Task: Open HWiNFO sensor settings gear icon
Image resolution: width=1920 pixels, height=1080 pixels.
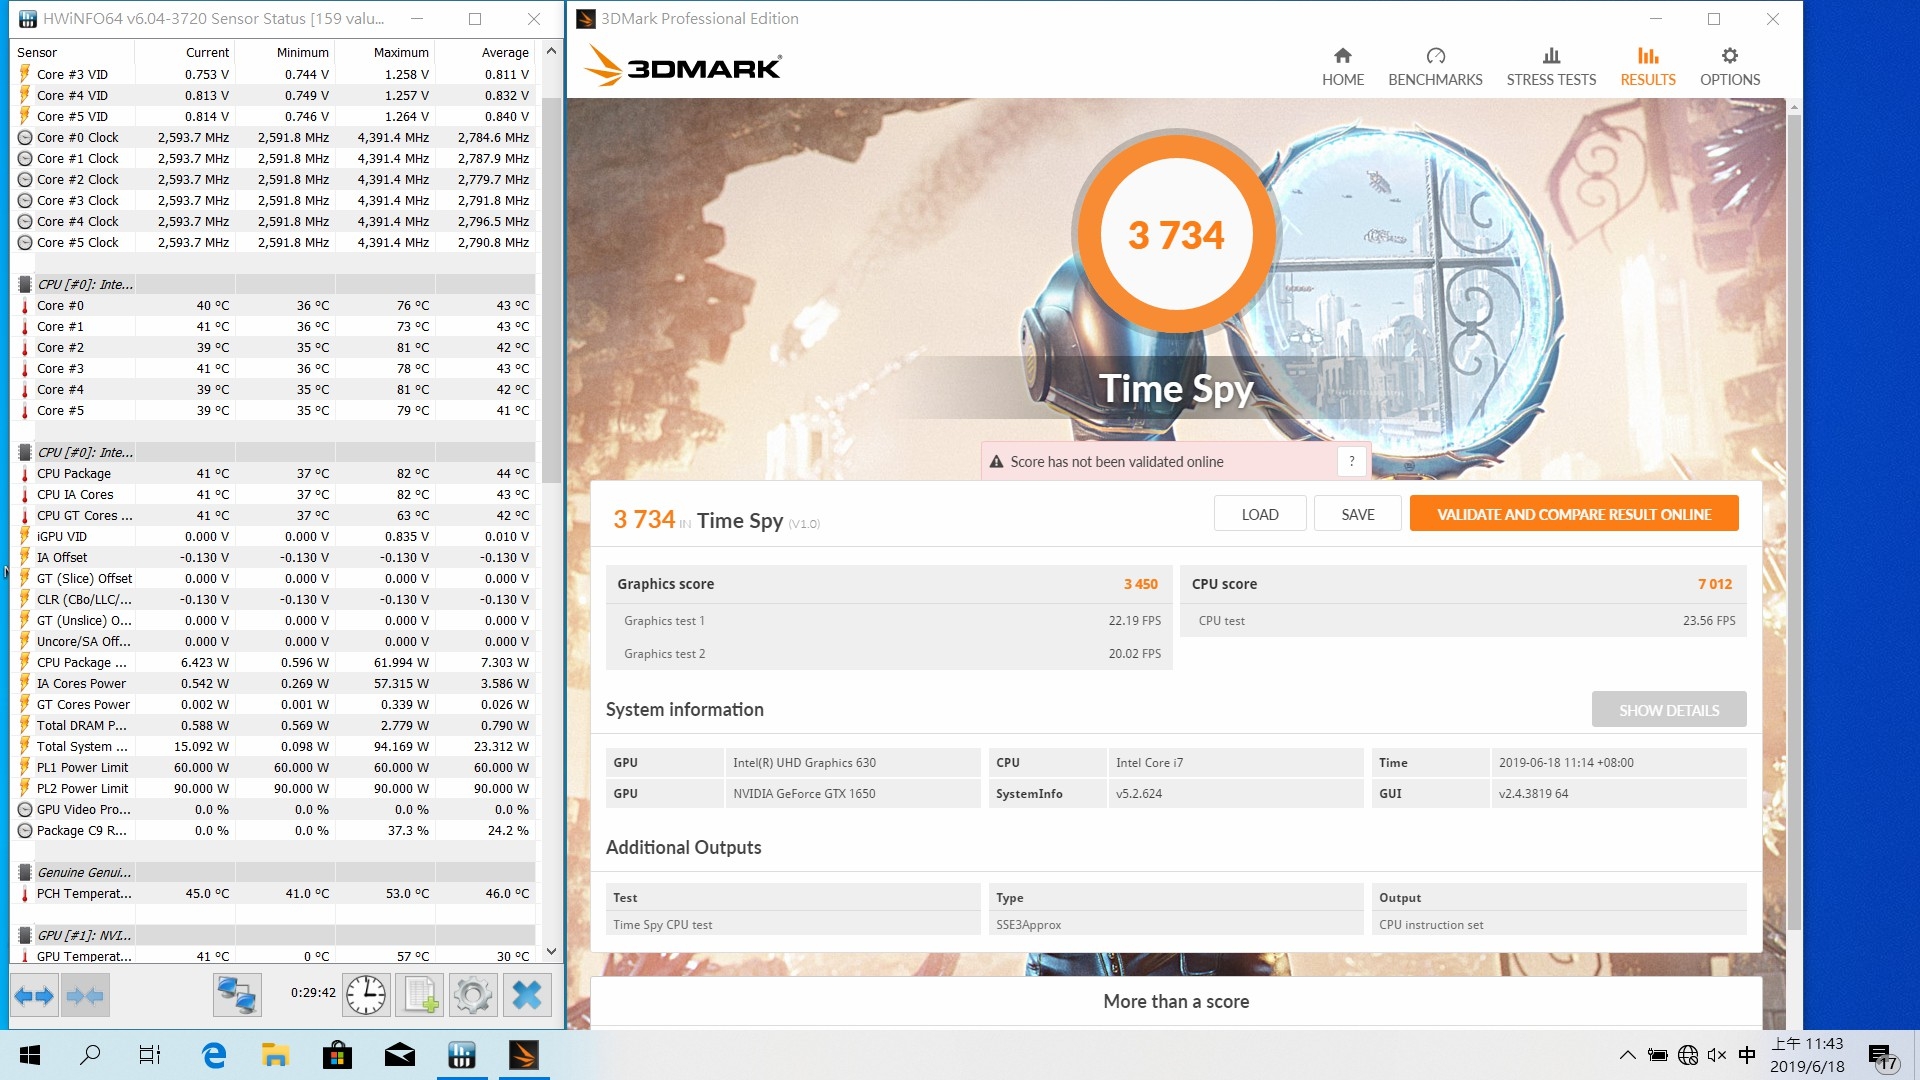Action: click(473, 995)
